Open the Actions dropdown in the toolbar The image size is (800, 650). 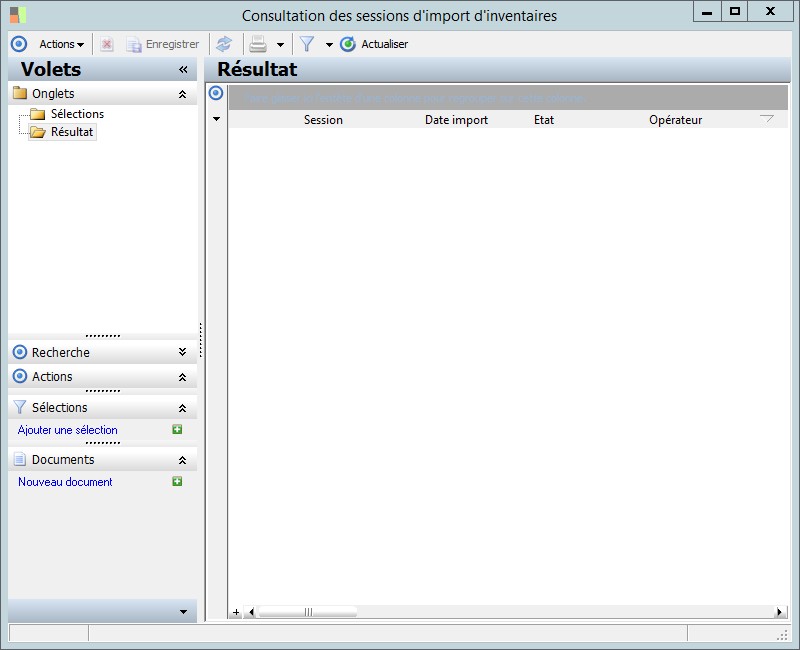[x=61, y=44]
